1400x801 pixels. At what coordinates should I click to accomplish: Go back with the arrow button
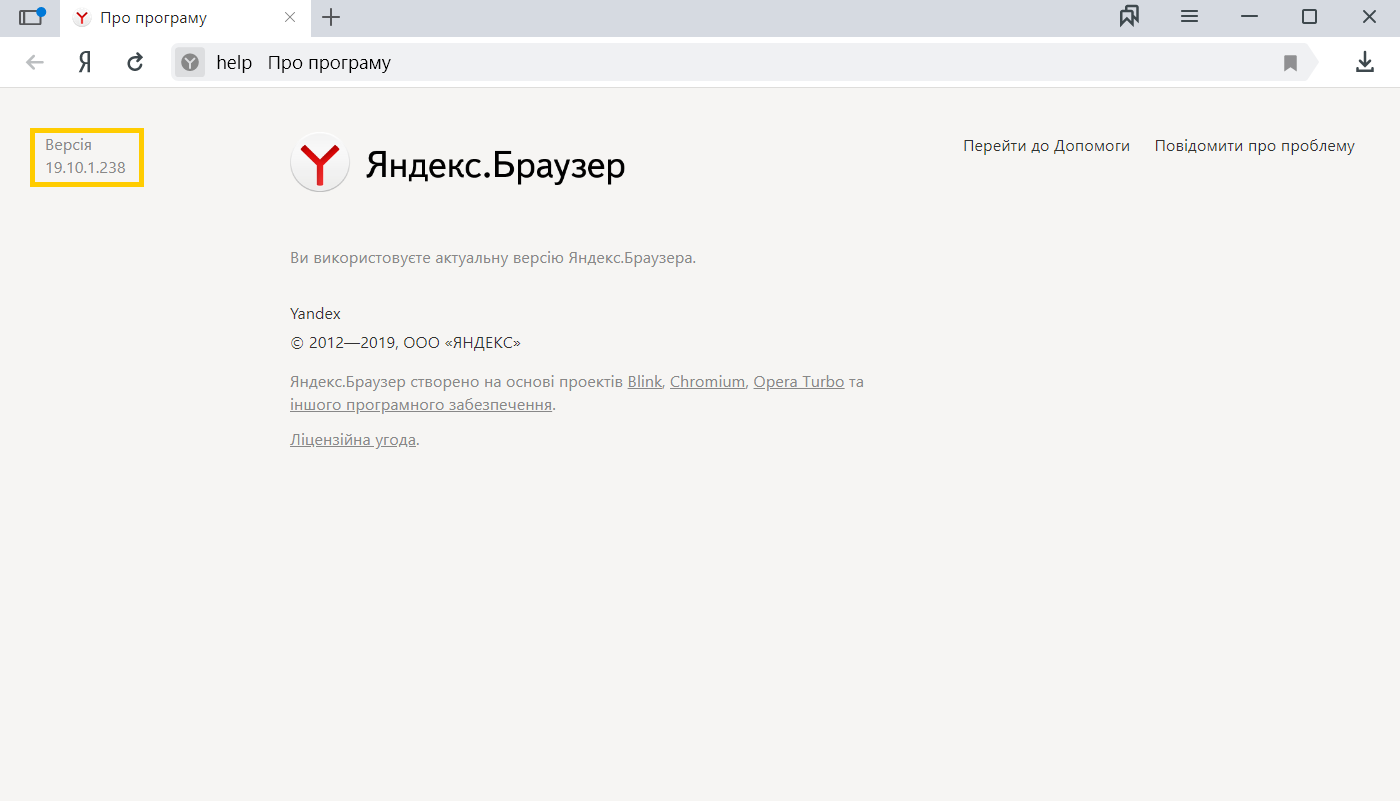click(x=35, y=63)
